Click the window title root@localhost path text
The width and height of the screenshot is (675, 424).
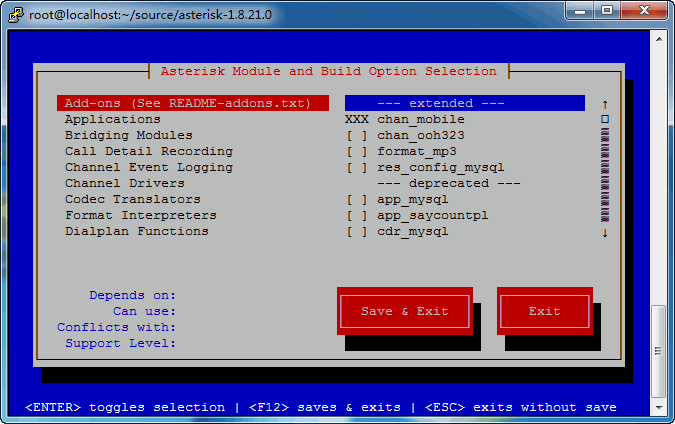click(150, 15)
